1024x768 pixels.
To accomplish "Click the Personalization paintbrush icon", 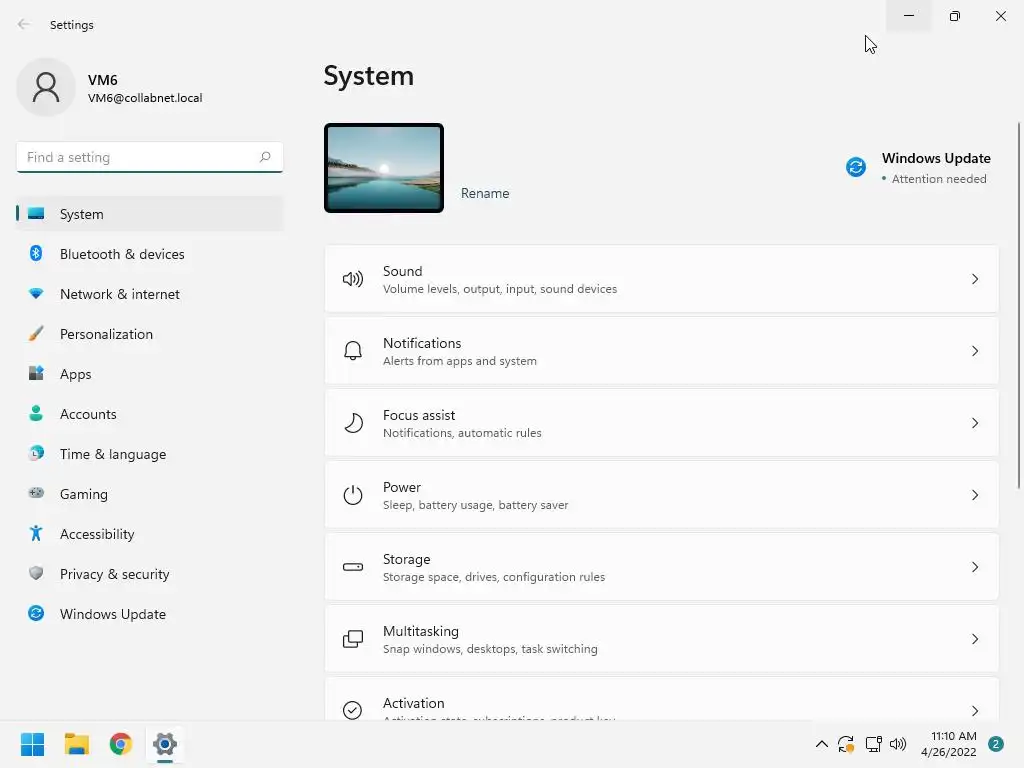I will (36, 334).
